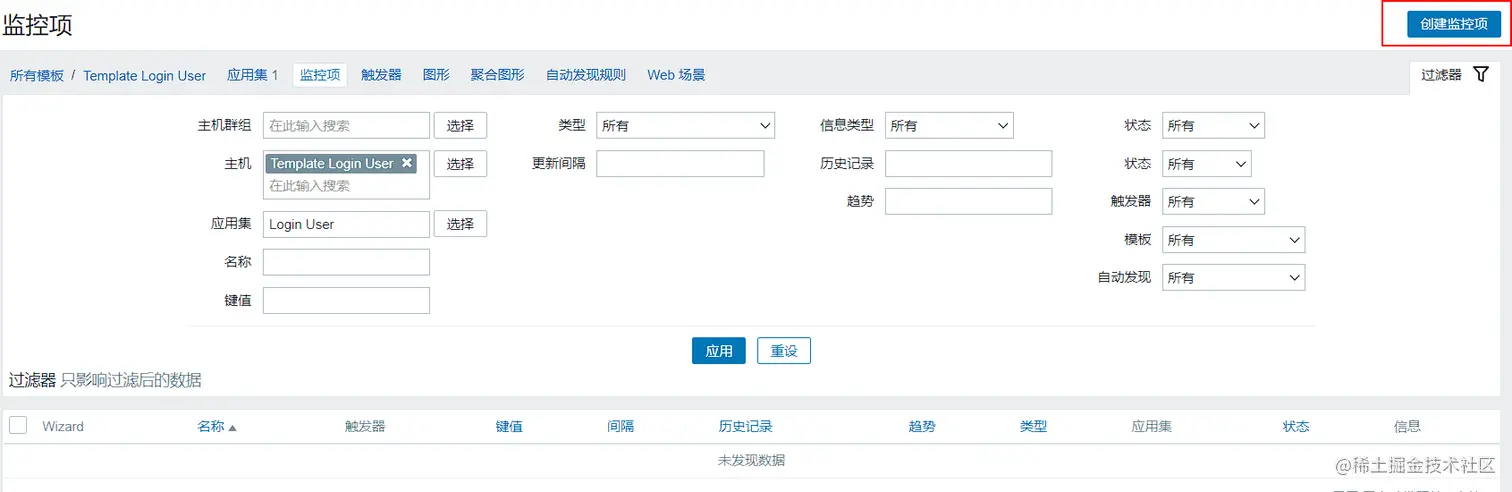Image resolution: width=1512 pixels, height=492 pixels.
Task: Open the 聚合图形 tab
Action: (x=497, y=75)
